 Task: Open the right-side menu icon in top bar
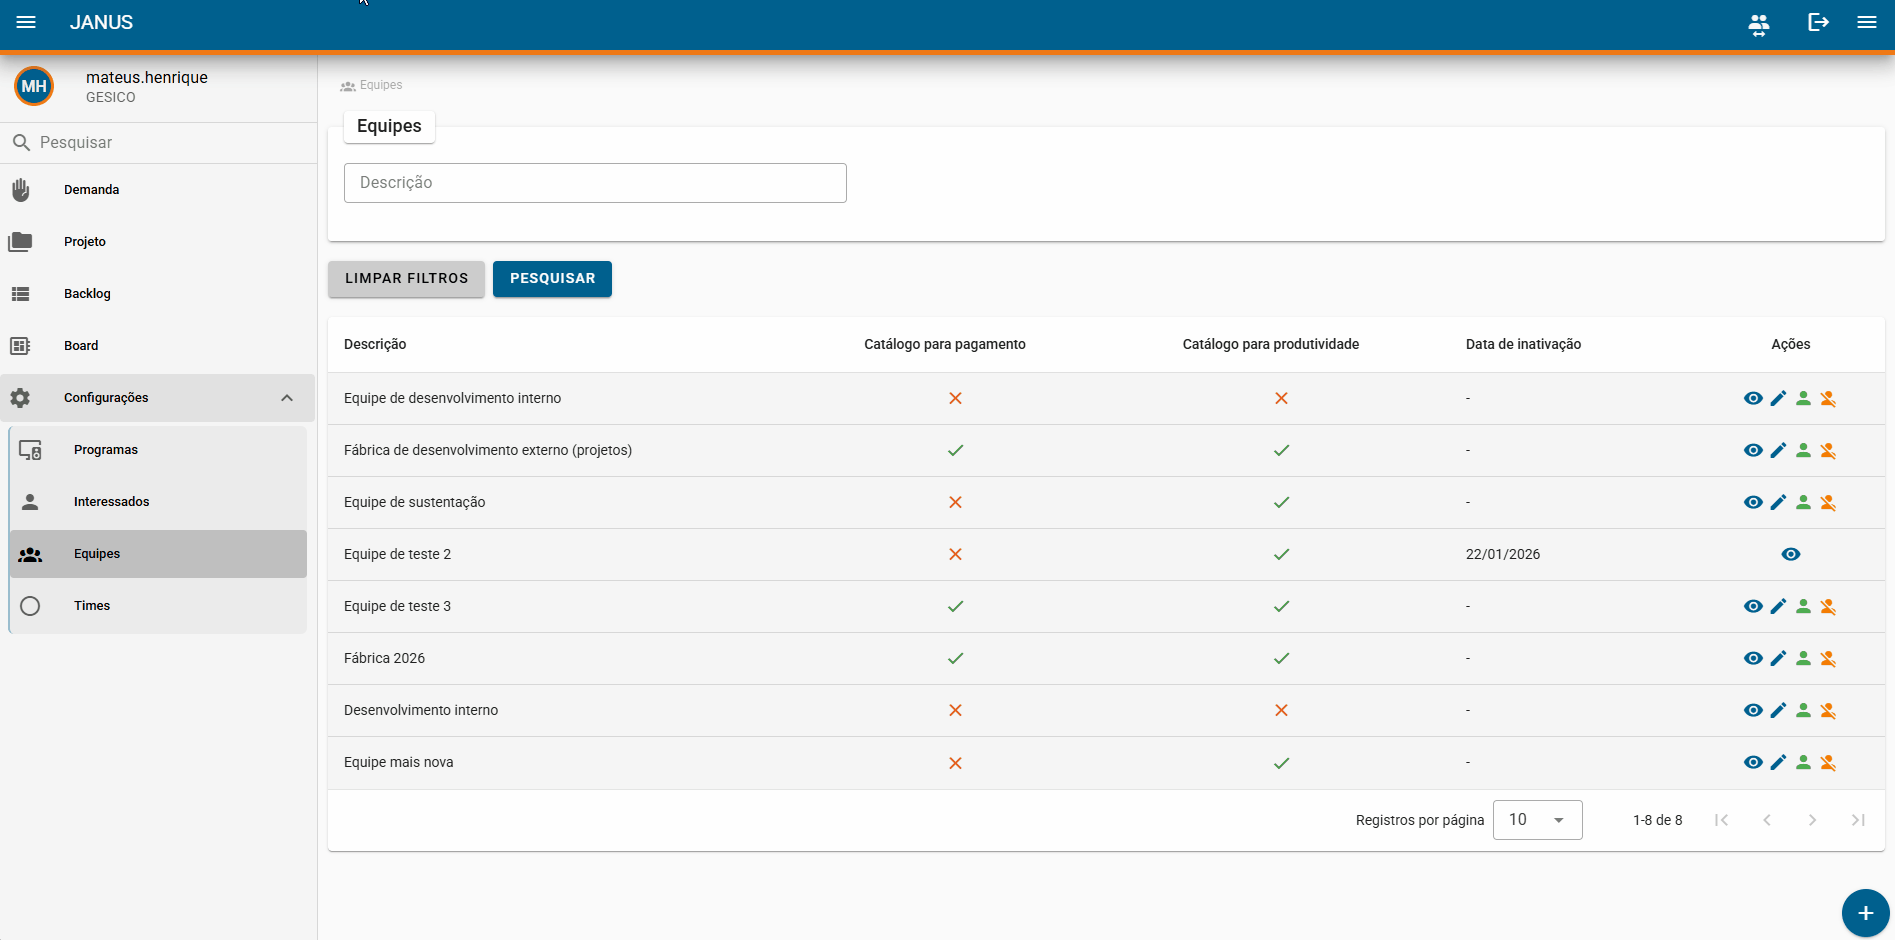coord(1866,22)
